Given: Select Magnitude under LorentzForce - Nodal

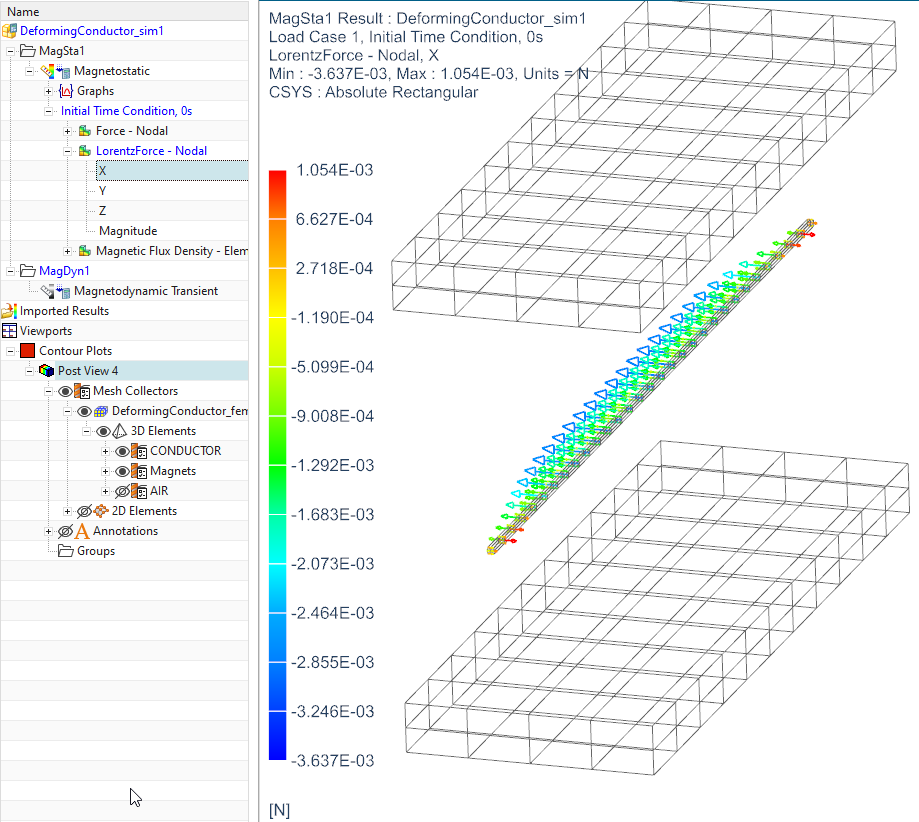Looking at the screenshot, I should point(127,231).
